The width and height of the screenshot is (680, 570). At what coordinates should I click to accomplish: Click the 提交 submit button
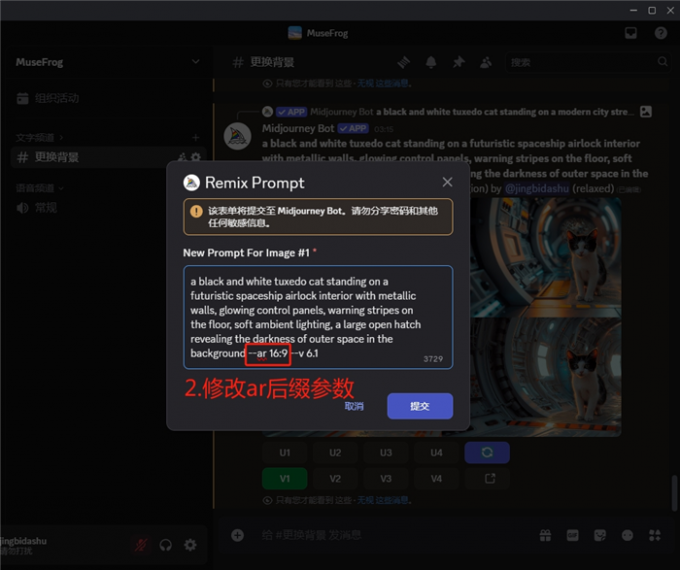(x=420, y=406)
